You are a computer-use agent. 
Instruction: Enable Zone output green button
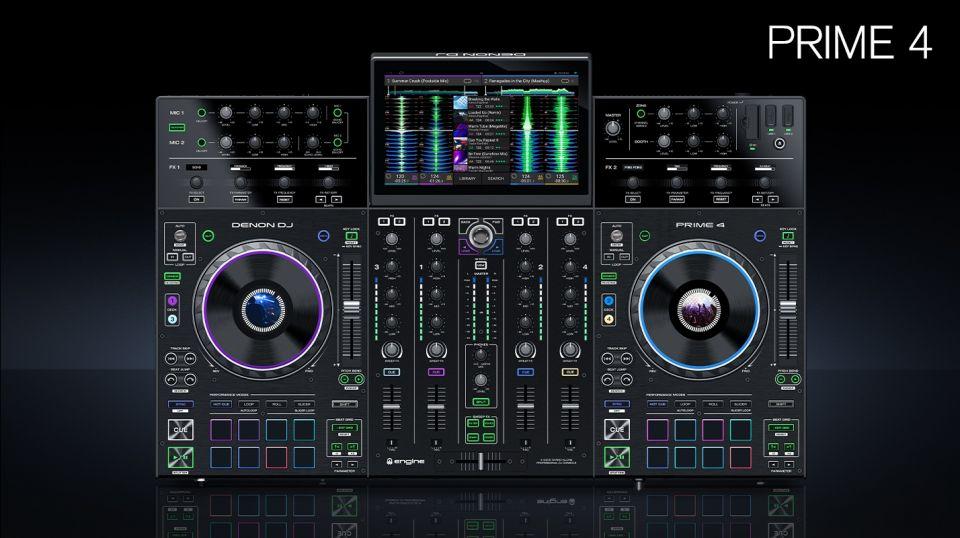641,113
